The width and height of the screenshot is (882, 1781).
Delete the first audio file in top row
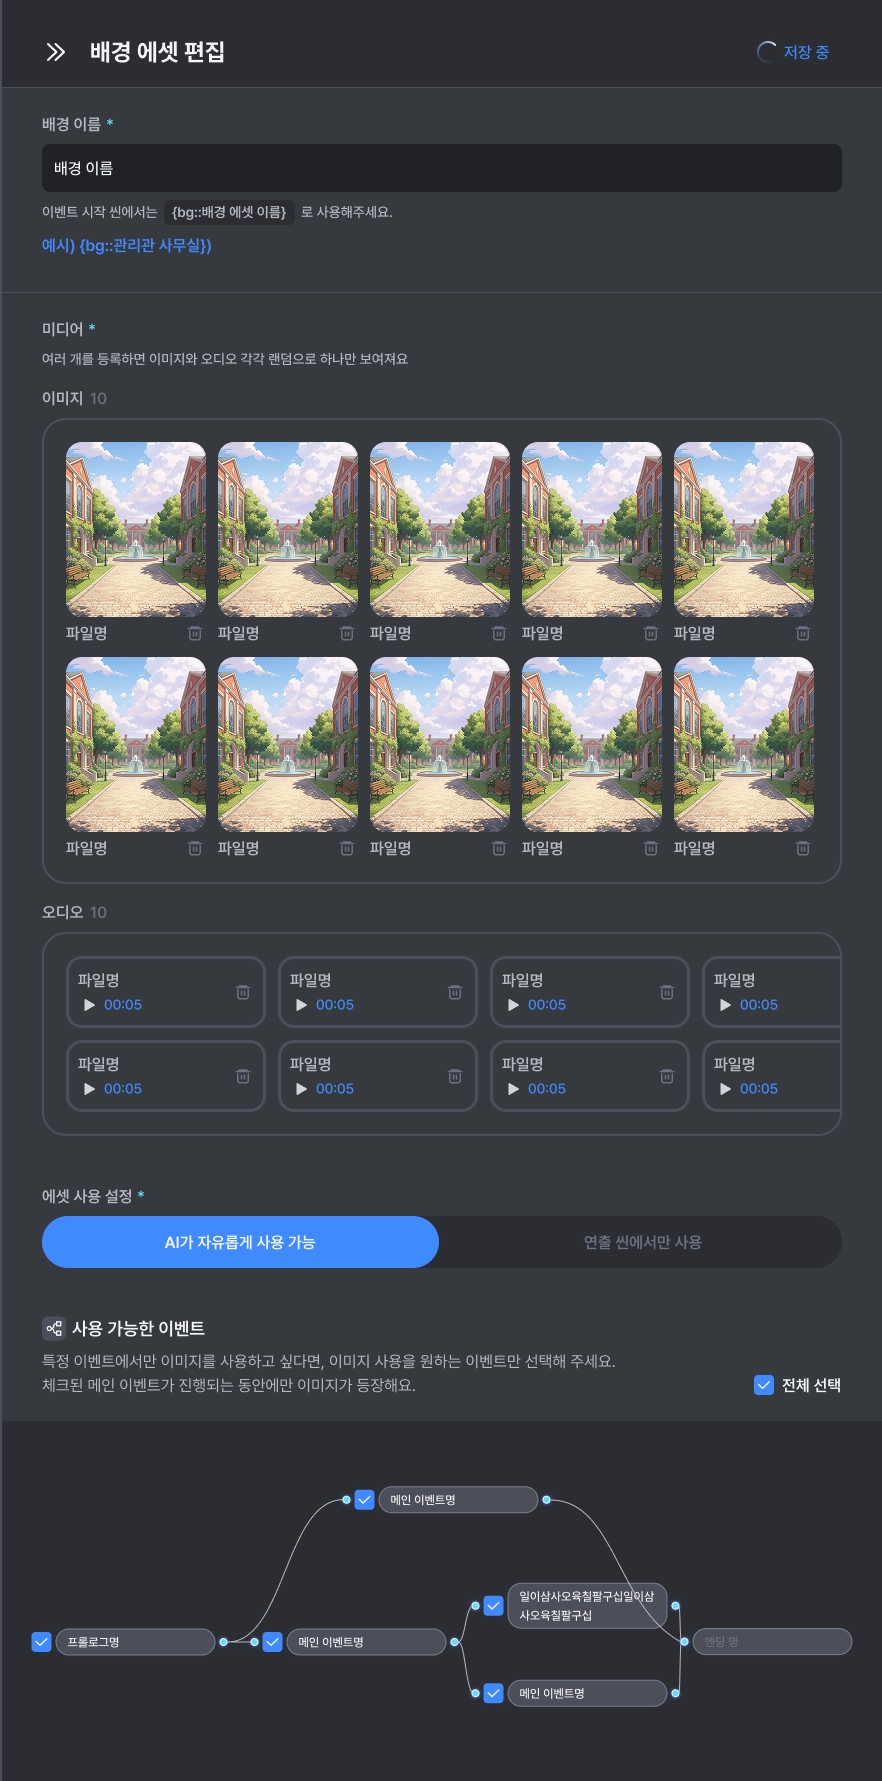tap(243, 992)
